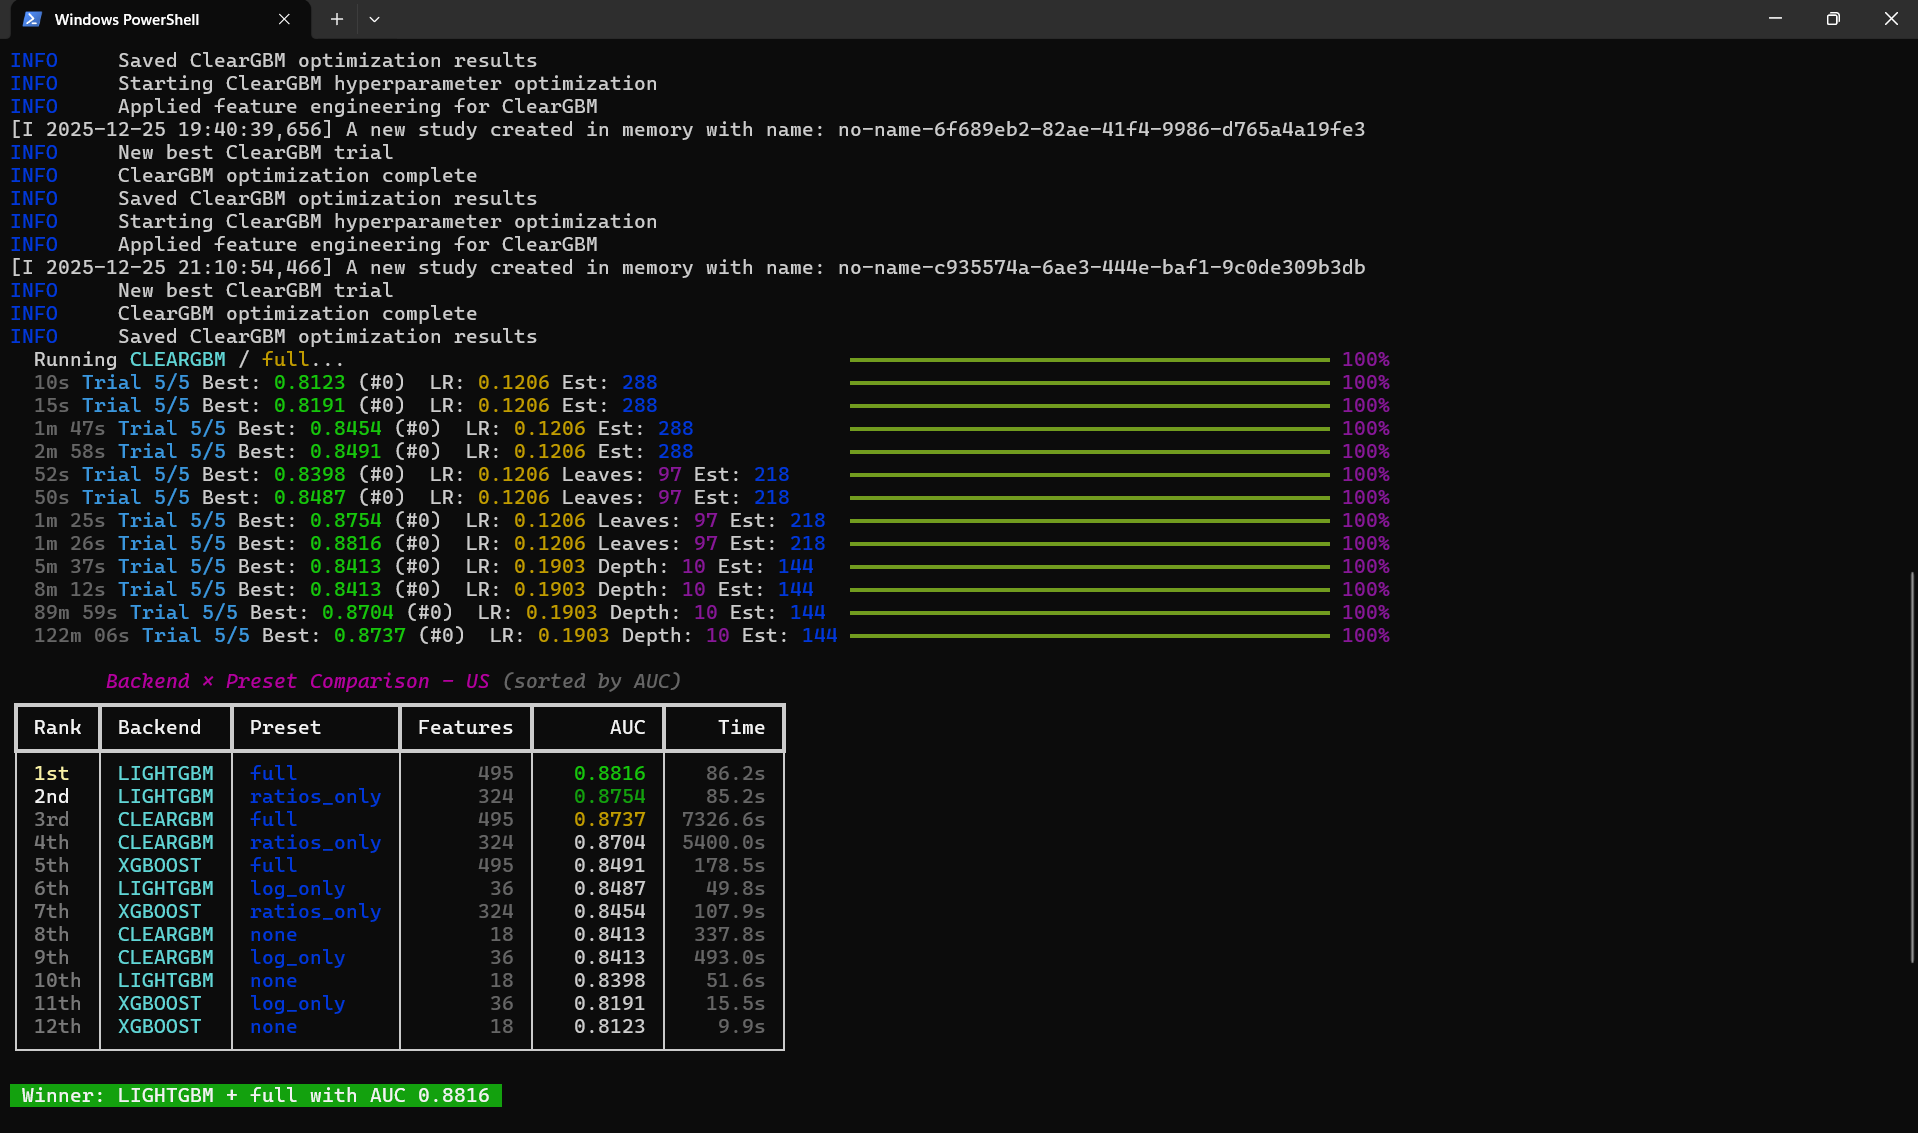Viewport: 1918px width, 1133px height.
Task: Click the terminal vertical scrollbar thumb
Action: pyautogui.click(x=1912, y=767)
